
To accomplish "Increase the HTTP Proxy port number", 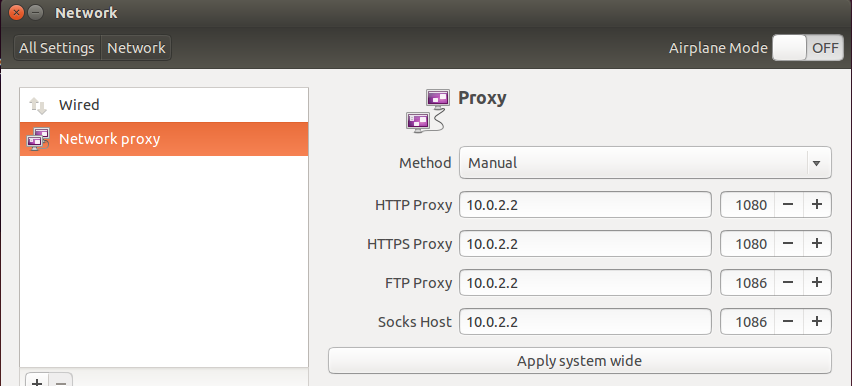I will click(817, 204).
